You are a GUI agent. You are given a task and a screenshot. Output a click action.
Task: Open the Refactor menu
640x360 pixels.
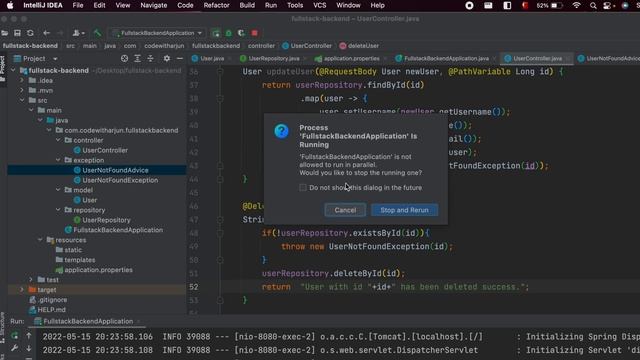click(x=216, y=5)
